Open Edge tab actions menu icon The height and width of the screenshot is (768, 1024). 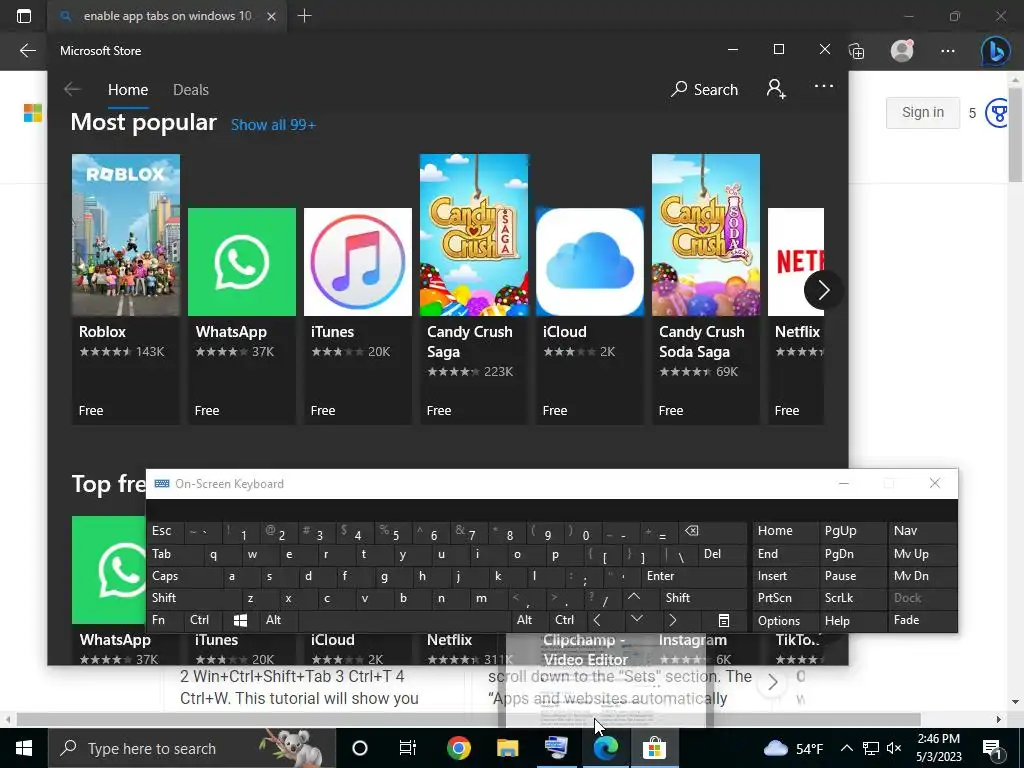coord(24,16)
